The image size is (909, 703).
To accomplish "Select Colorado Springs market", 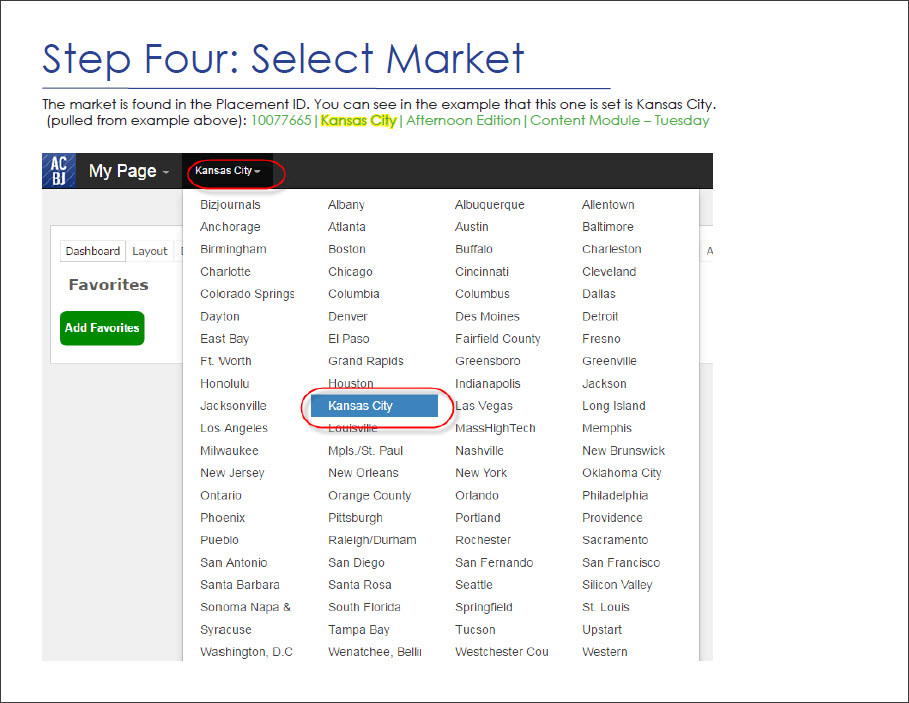I will [x=247, y=294].
